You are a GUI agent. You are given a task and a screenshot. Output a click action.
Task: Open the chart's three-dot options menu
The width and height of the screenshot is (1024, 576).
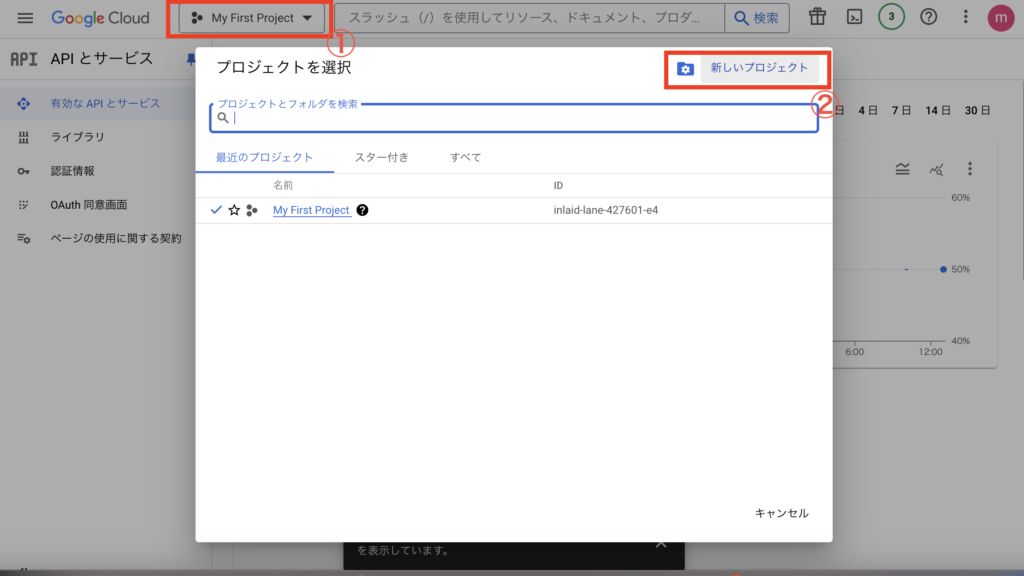pos(969,169)
